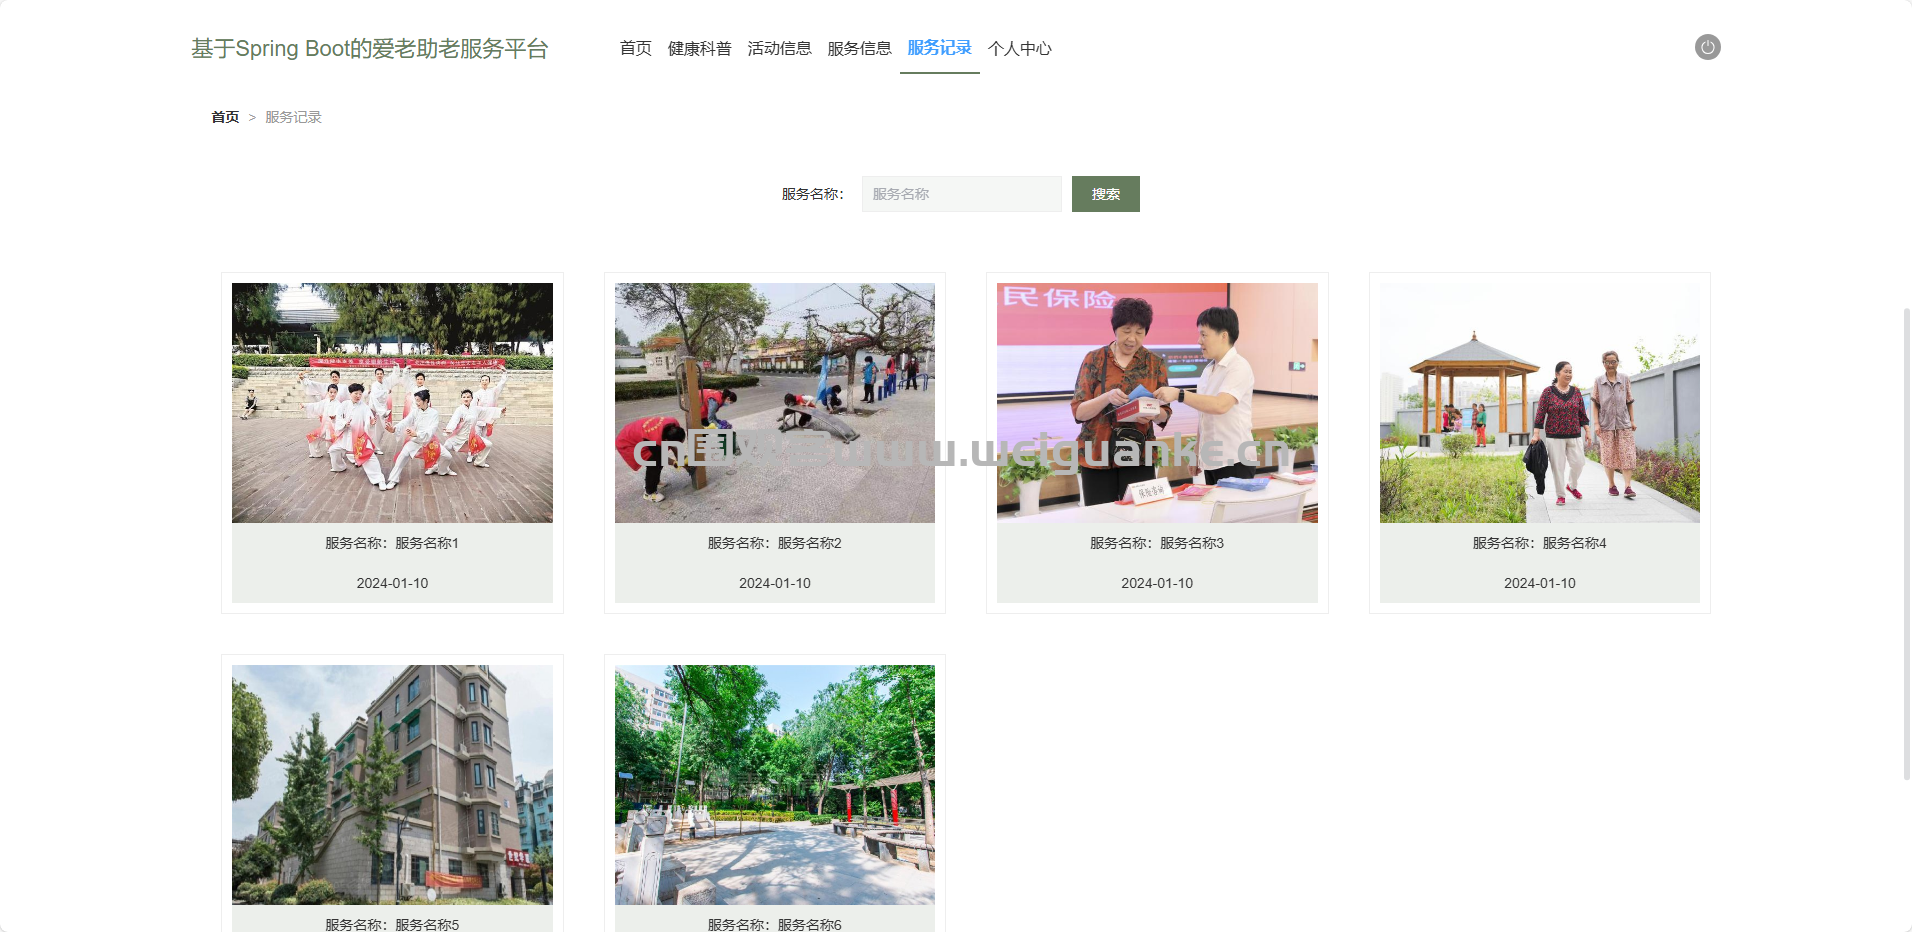
Task: Open the tai chi group photo thumbnail
Action: pos(392,402)
